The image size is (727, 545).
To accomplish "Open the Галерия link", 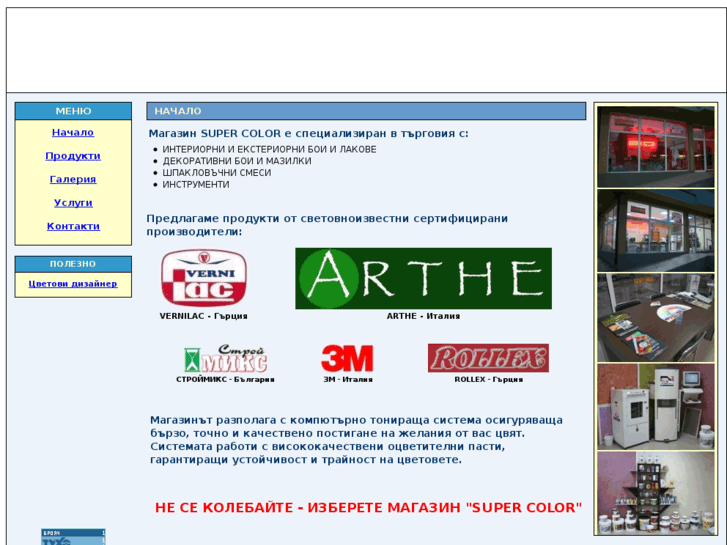I will coord(73,179).
